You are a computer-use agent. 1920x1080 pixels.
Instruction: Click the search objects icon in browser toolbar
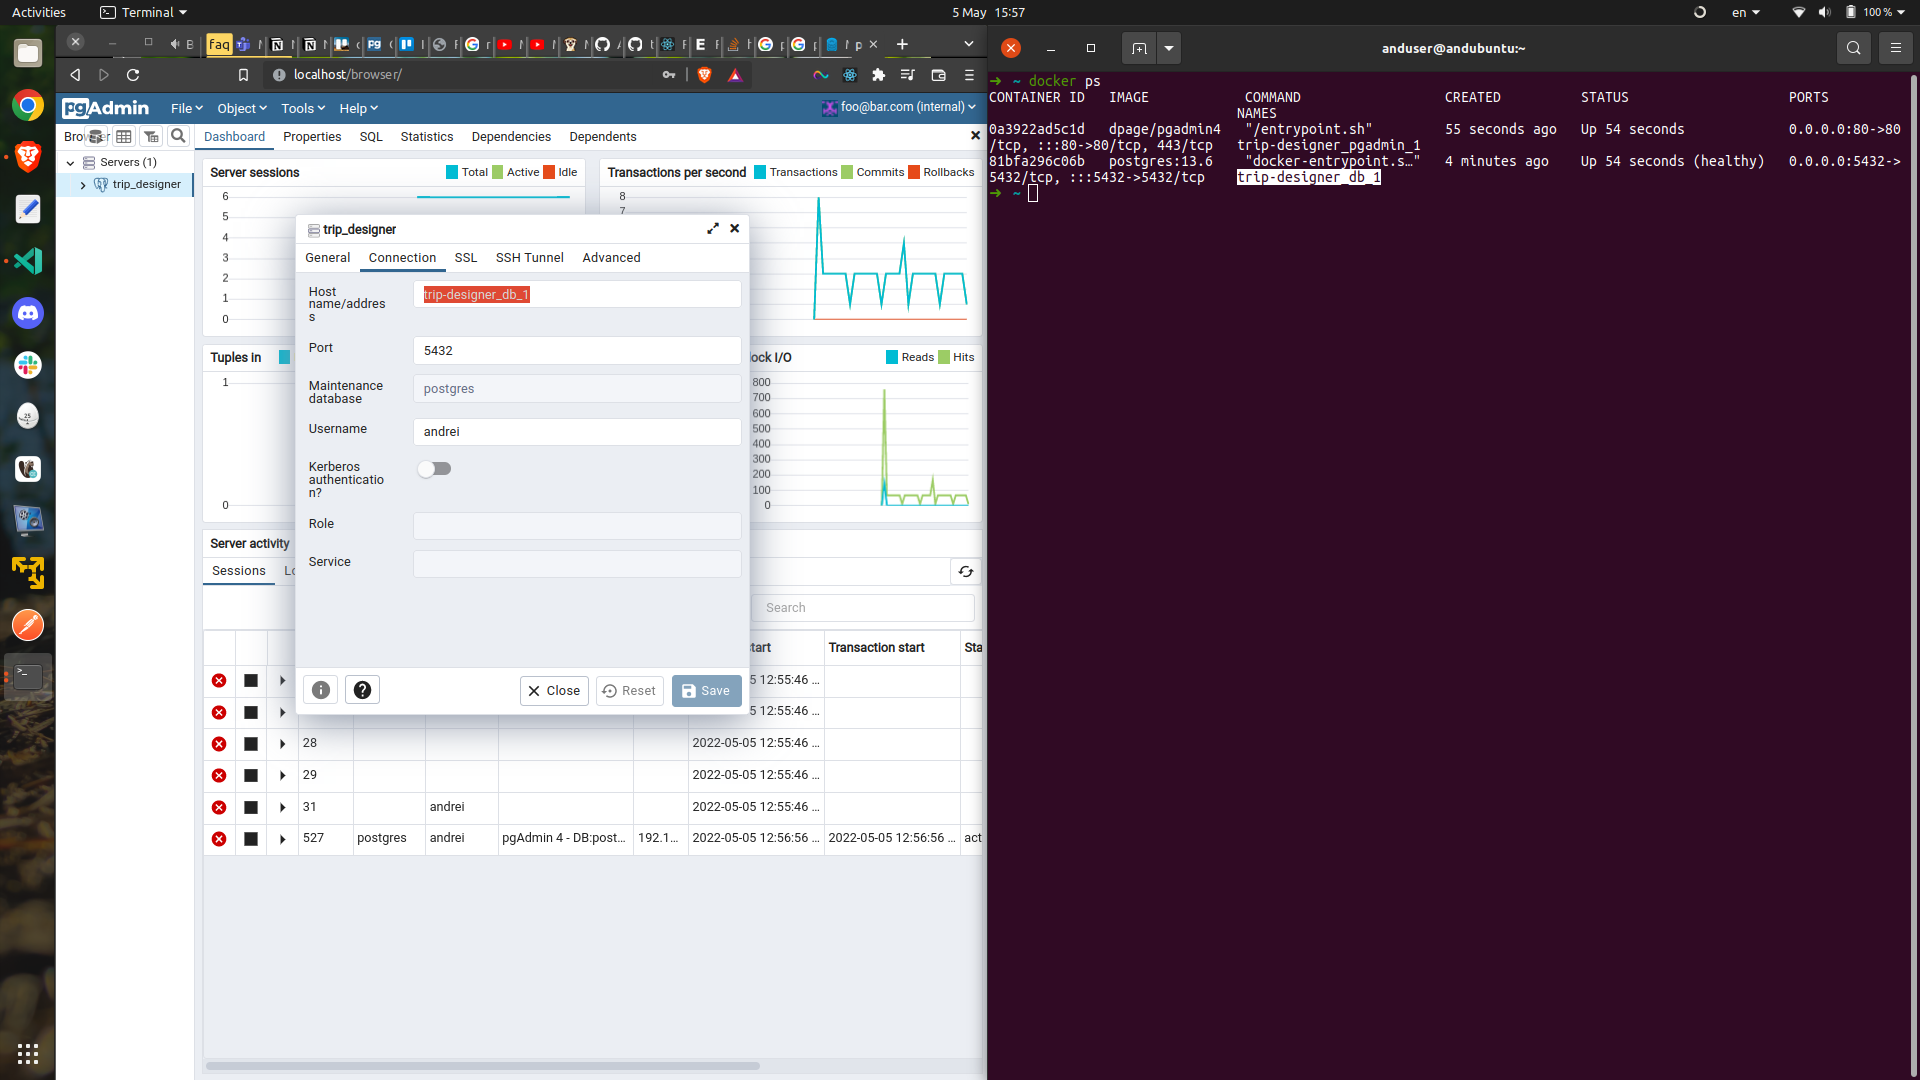[x=178, y=136]
